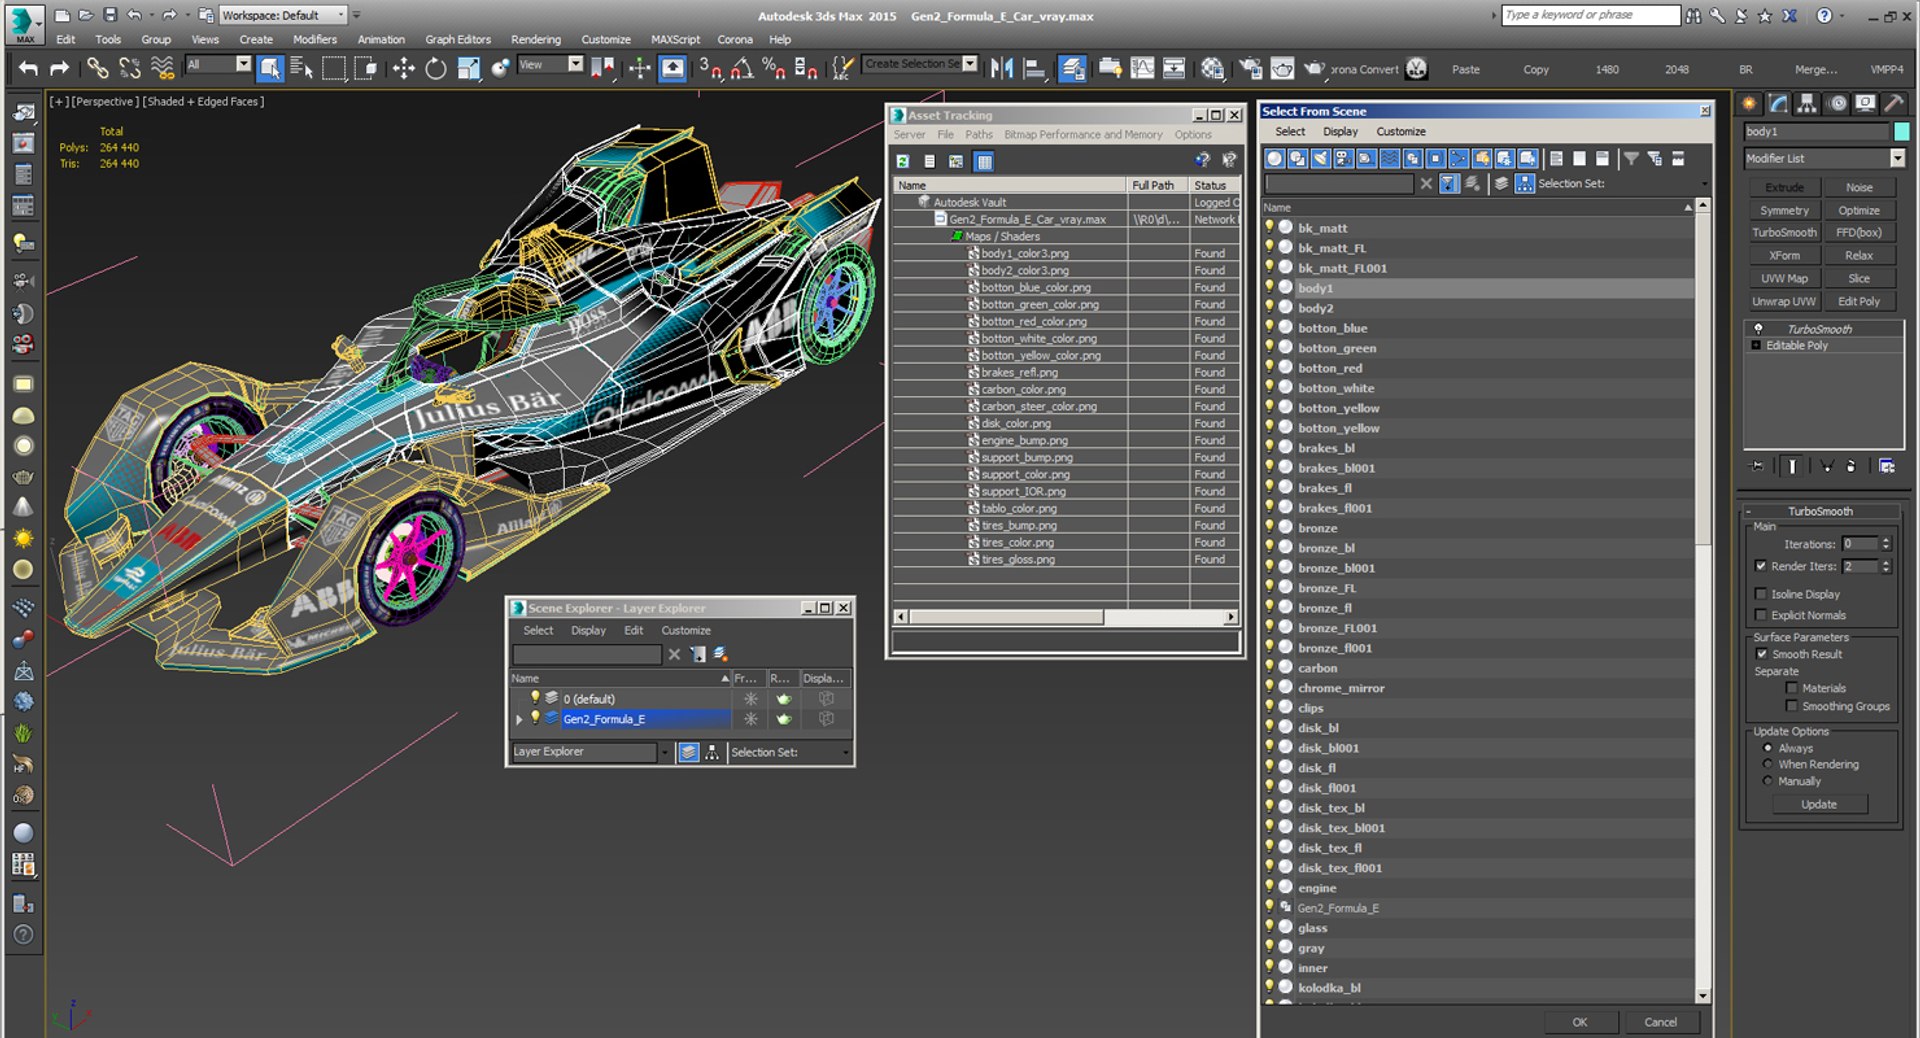Toggle the Smooth Result checkbox

(x=1761, y=654)
